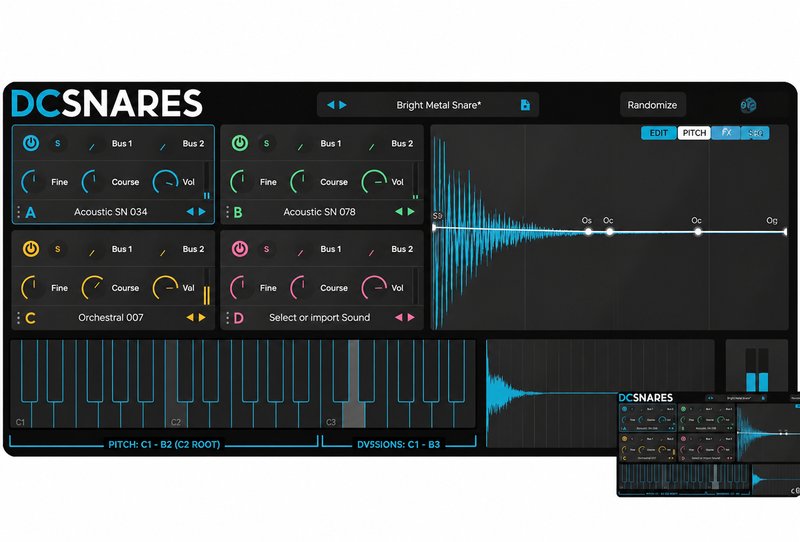Viewport: 800px width, 542px height.
Task: Open the EDIT tab
Action: pos(659,133)
